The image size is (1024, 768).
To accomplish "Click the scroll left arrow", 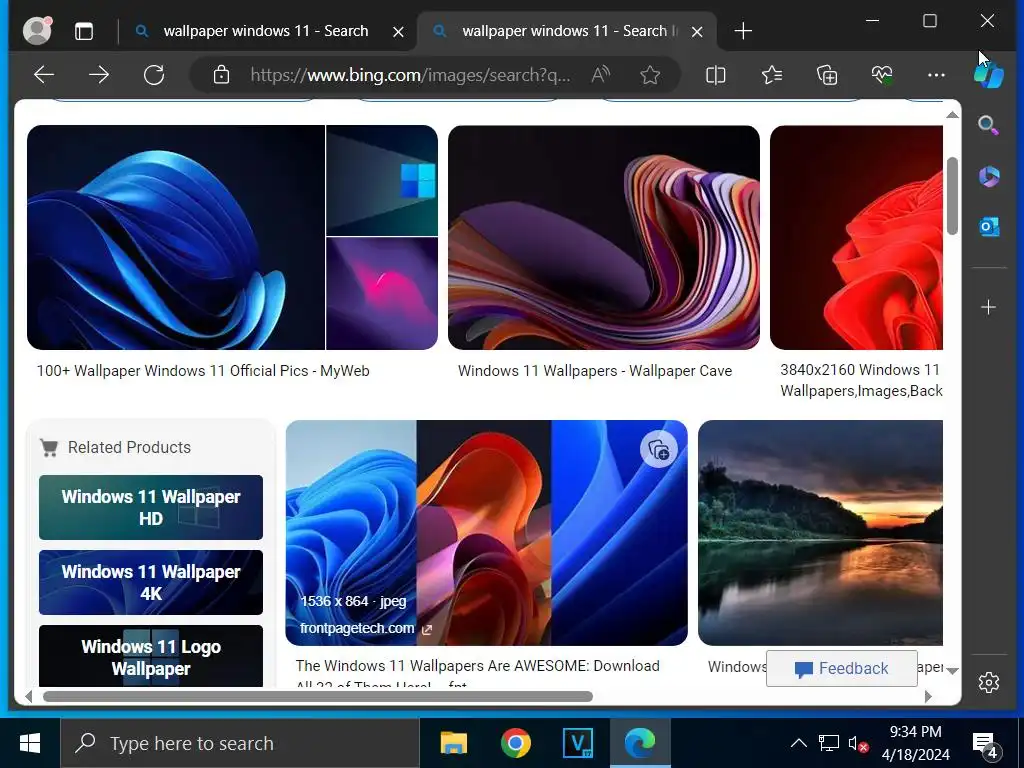I will click(x=29, y=697).
